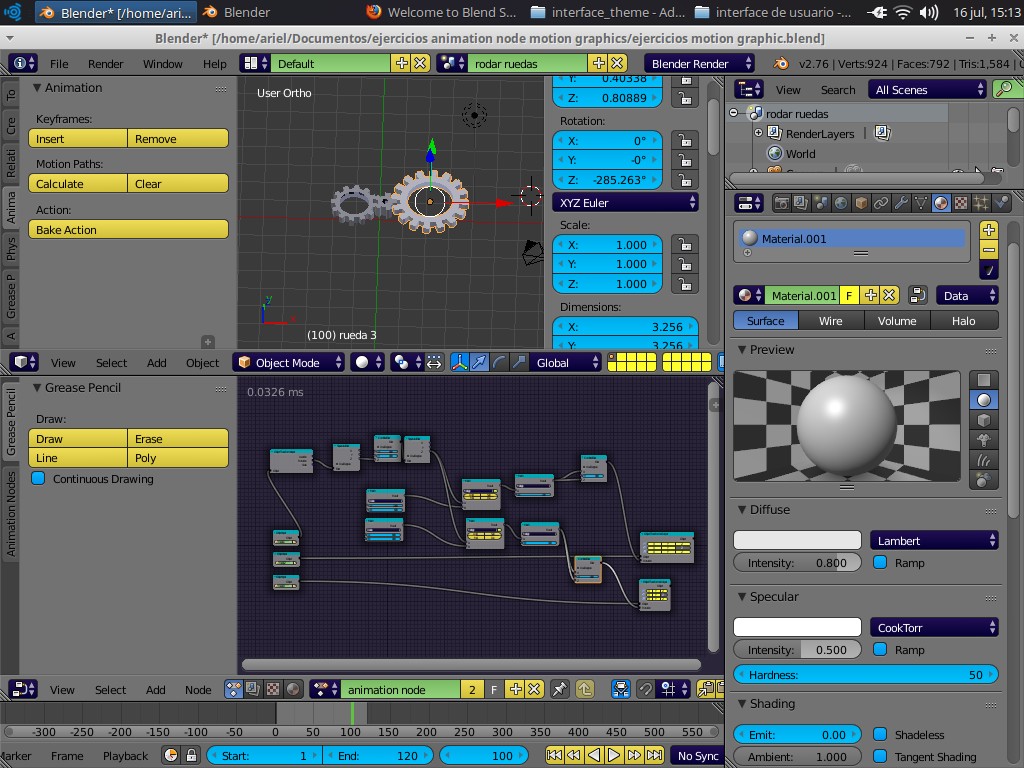Switch to the Wire material tab

click(831, 320)
